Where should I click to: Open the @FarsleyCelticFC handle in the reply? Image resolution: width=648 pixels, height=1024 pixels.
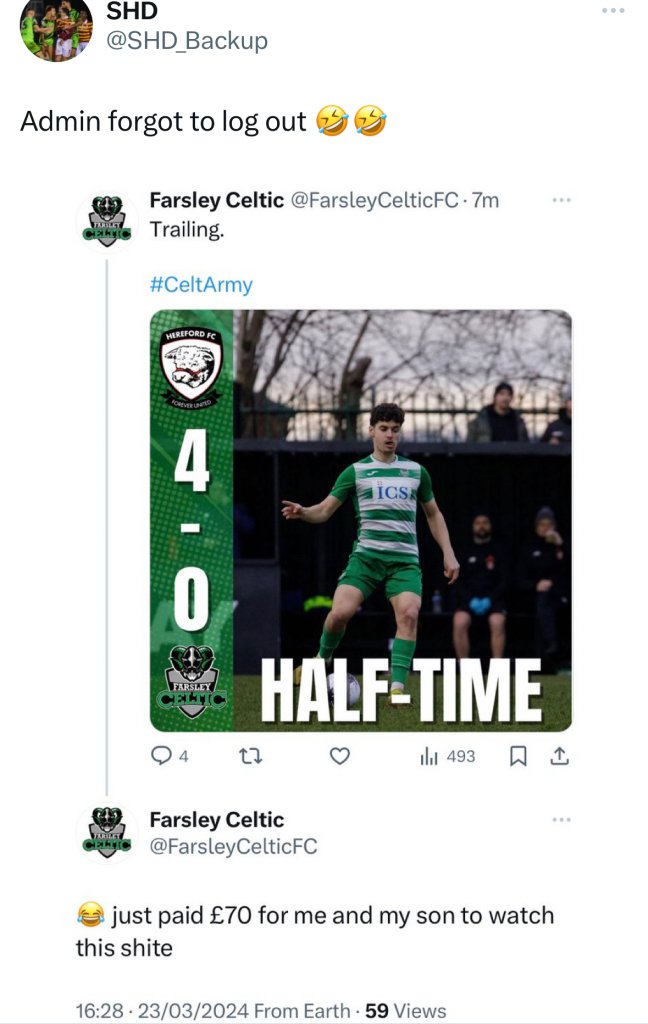[233, 847]
